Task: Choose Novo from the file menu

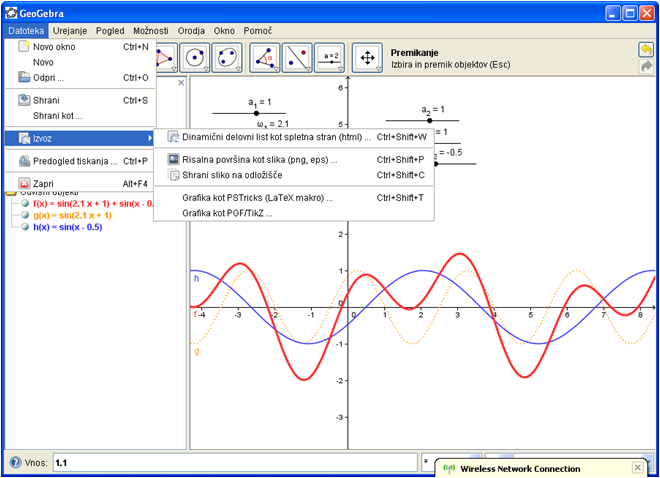Action: tap(80, 62)
